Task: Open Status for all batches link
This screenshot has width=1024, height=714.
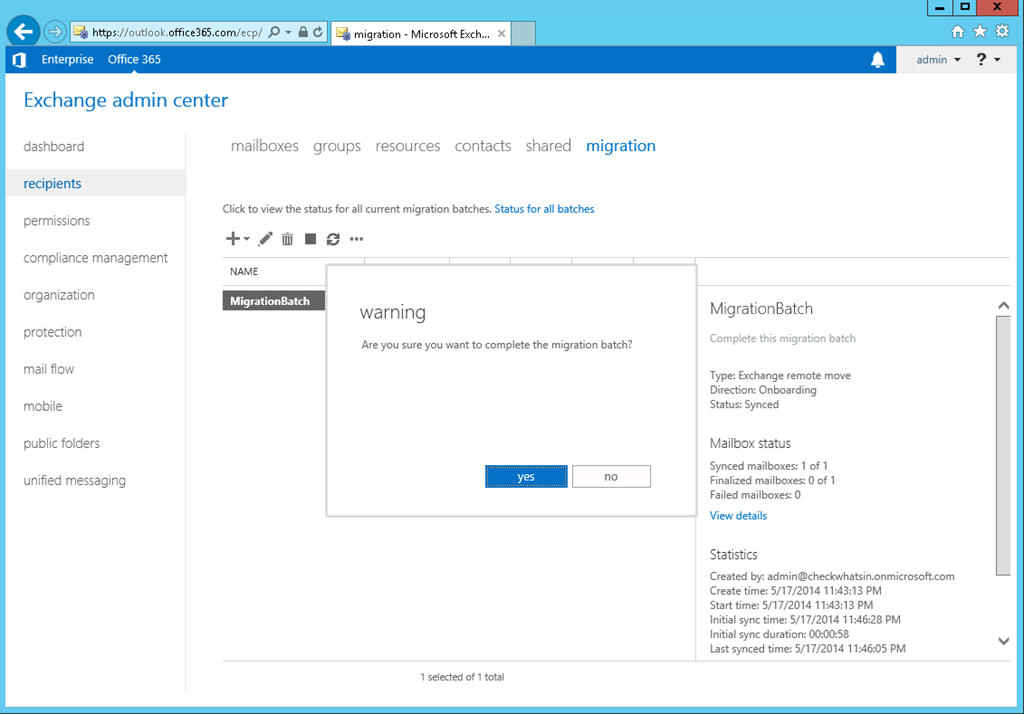Action: point(544,209)
